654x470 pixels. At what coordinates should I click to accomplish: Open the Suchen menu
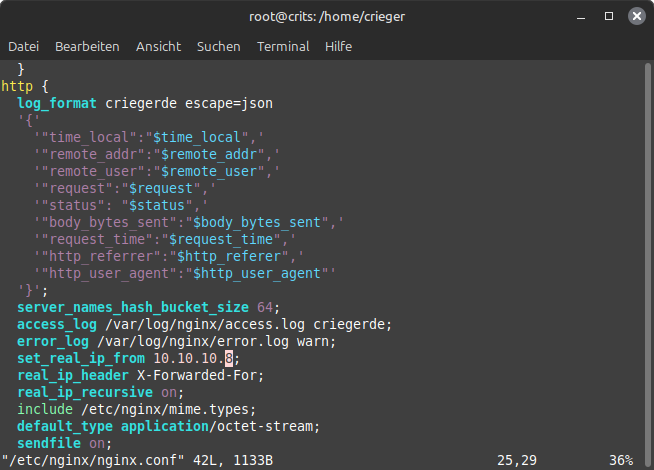(x=219, y=46)
